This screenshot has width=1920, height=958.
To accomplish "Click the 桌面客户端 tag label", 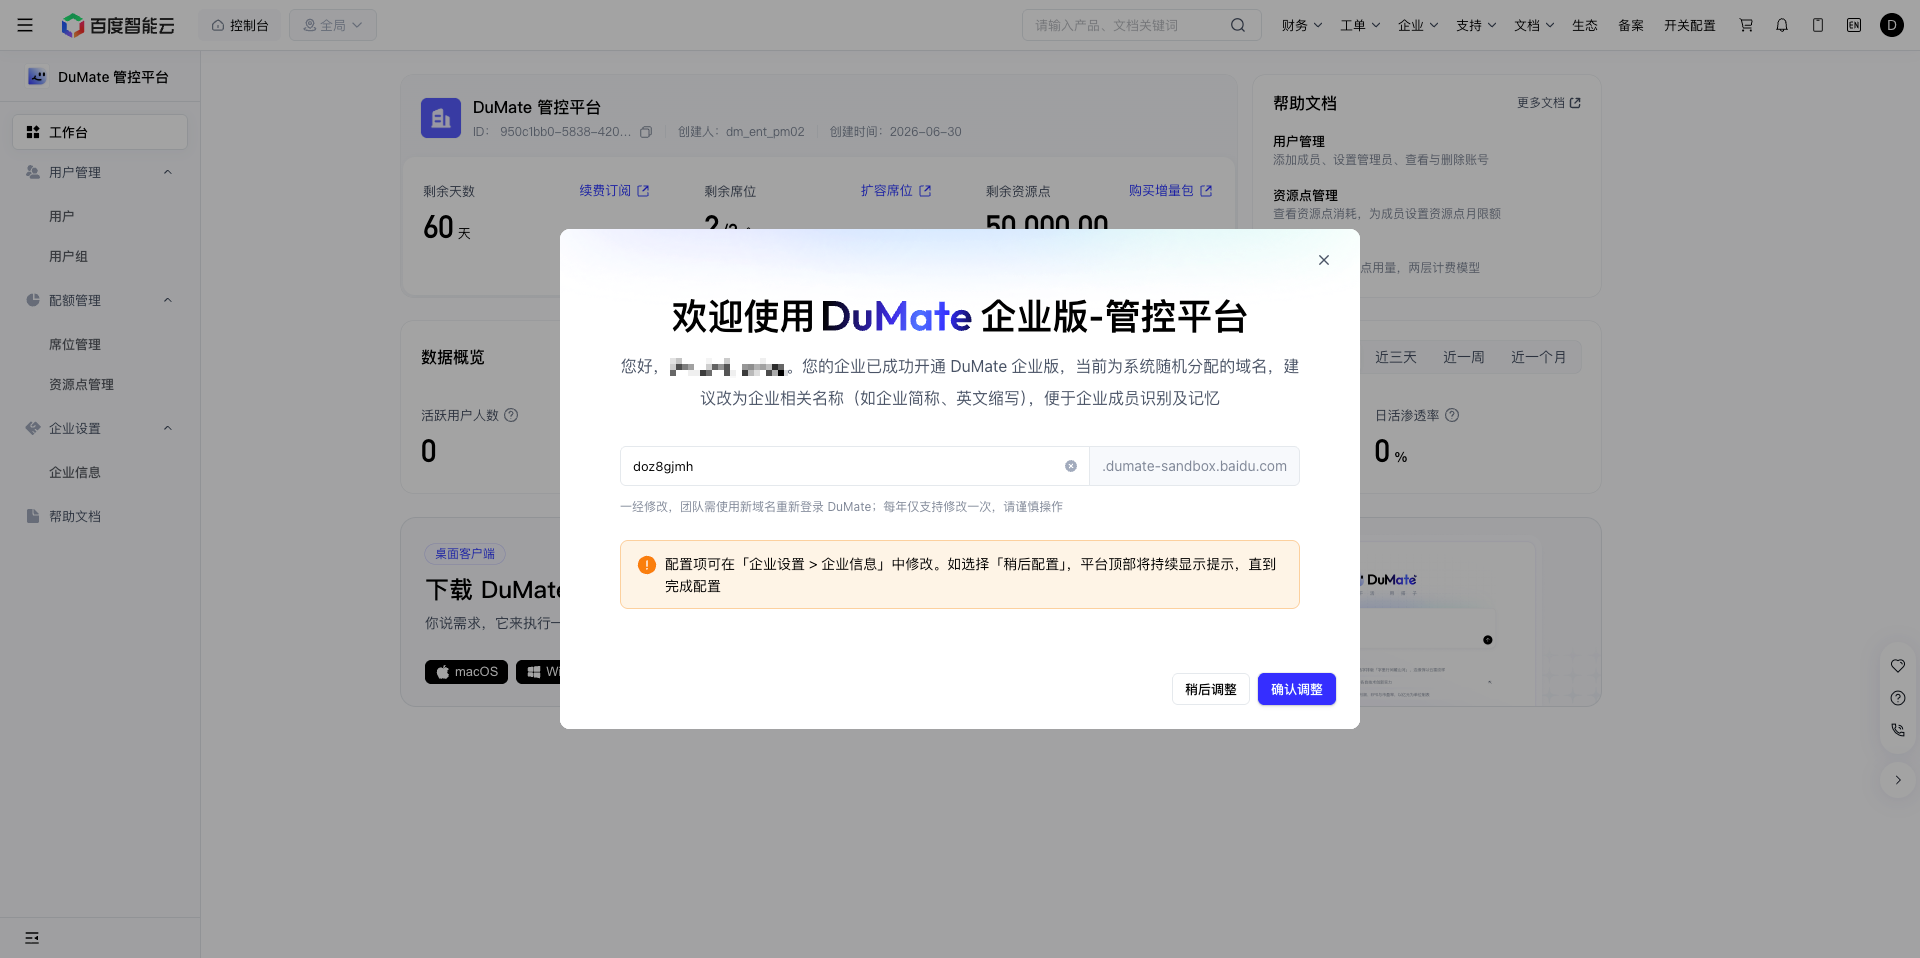I will 465,553.
